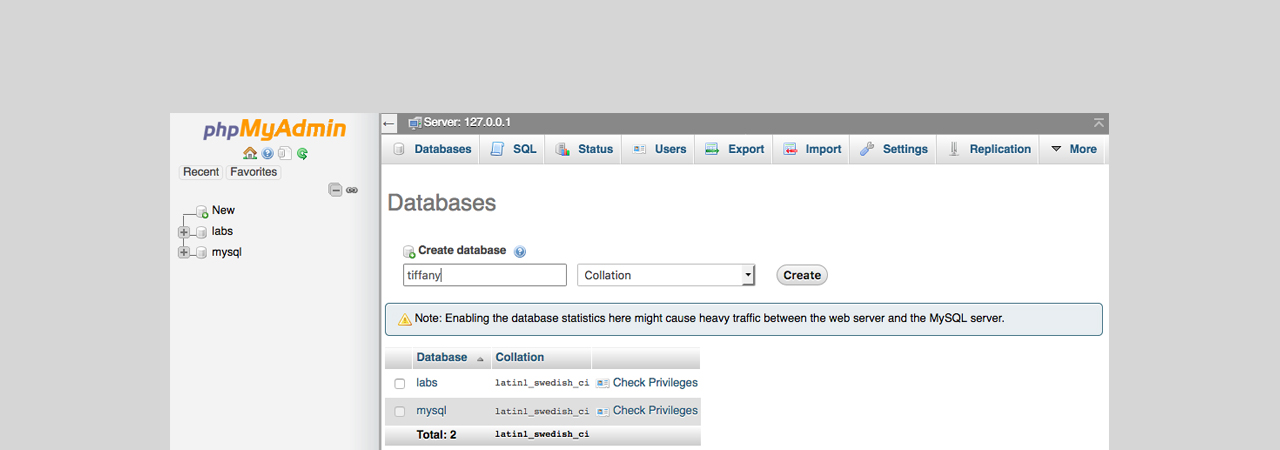Open the Status tab
Image resolution: width=1280 pixels, height=450 pixels.
pyautogui.click(x=583, y=149)
